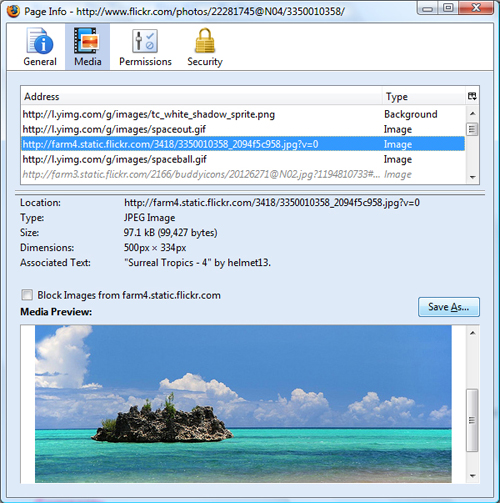Select the buddyicons 20126271@N02.jpg row
This screenshot has height=503, width=500.
click(x=243, y=174)
